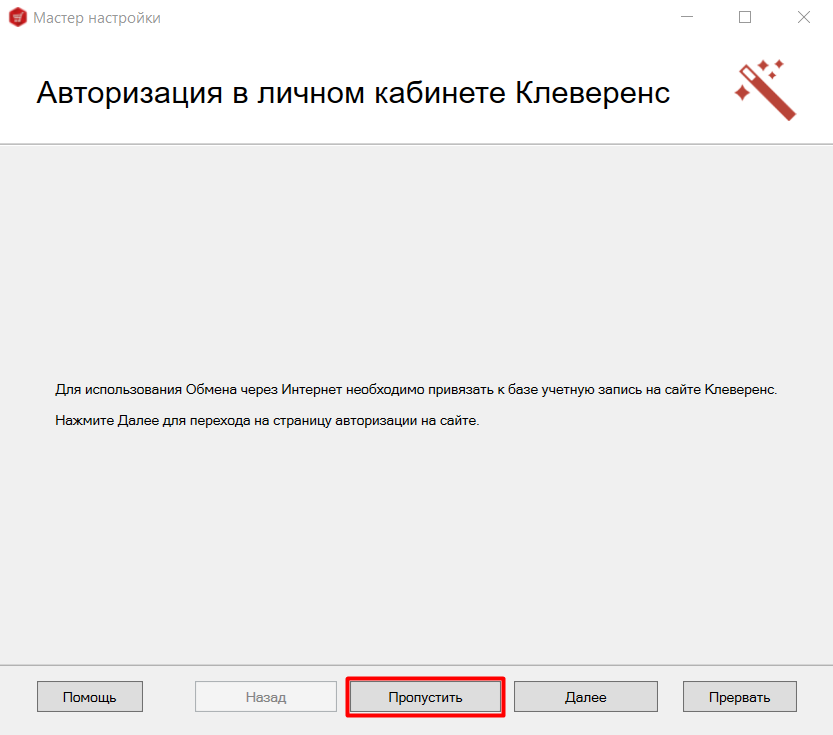Close the Мастер настройки window
Image resolution: width=833 pixels, height=735 pixels.
point(804,17)
